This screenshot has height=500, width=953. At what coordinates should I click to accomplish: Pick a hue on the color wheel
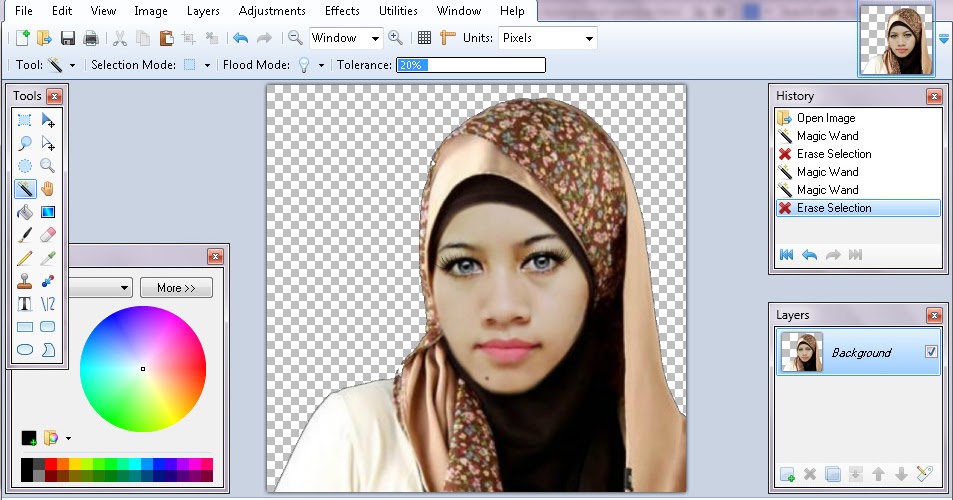(143, 369)
